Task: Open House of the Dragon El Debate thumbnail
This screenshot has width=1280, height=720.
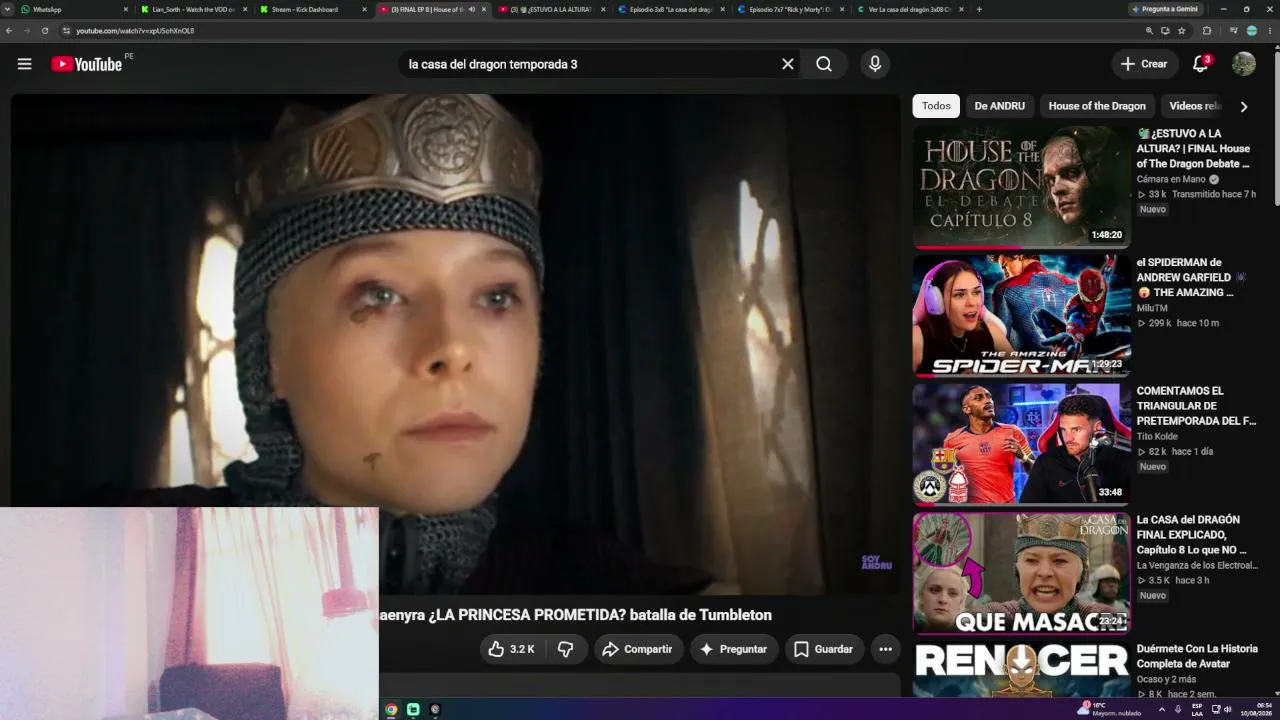Action: [1021, 187]
